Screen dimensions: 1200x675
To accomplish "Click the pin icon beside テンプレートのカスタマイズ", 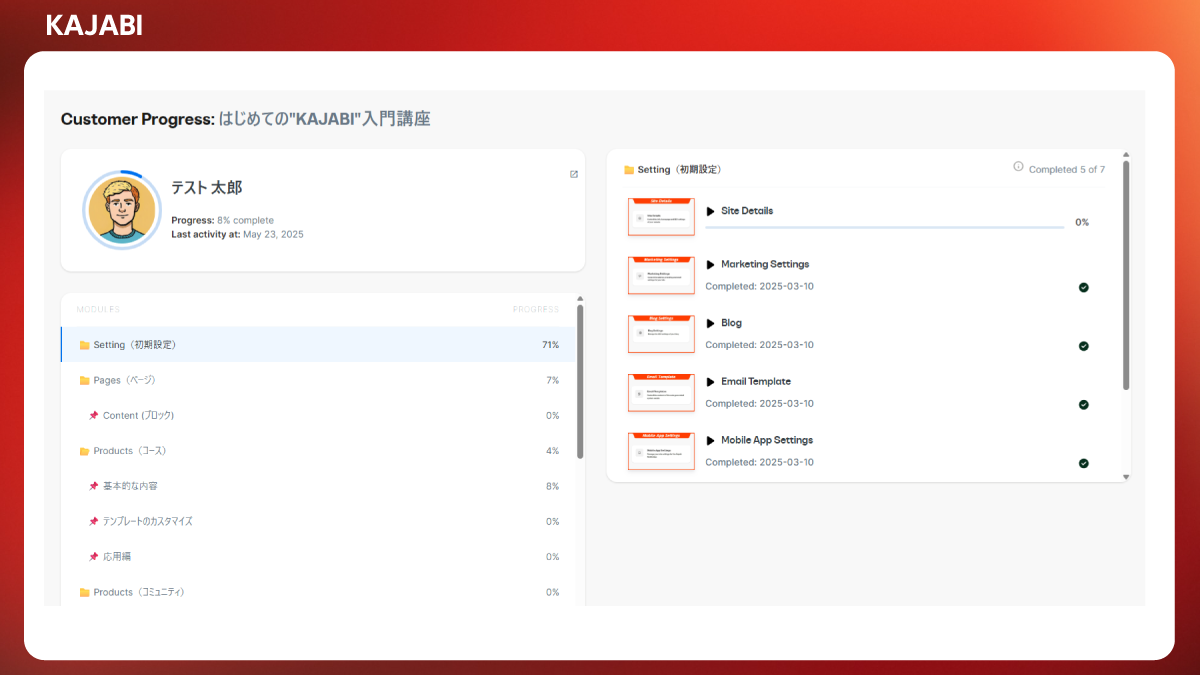I will (x=94, y=521).
